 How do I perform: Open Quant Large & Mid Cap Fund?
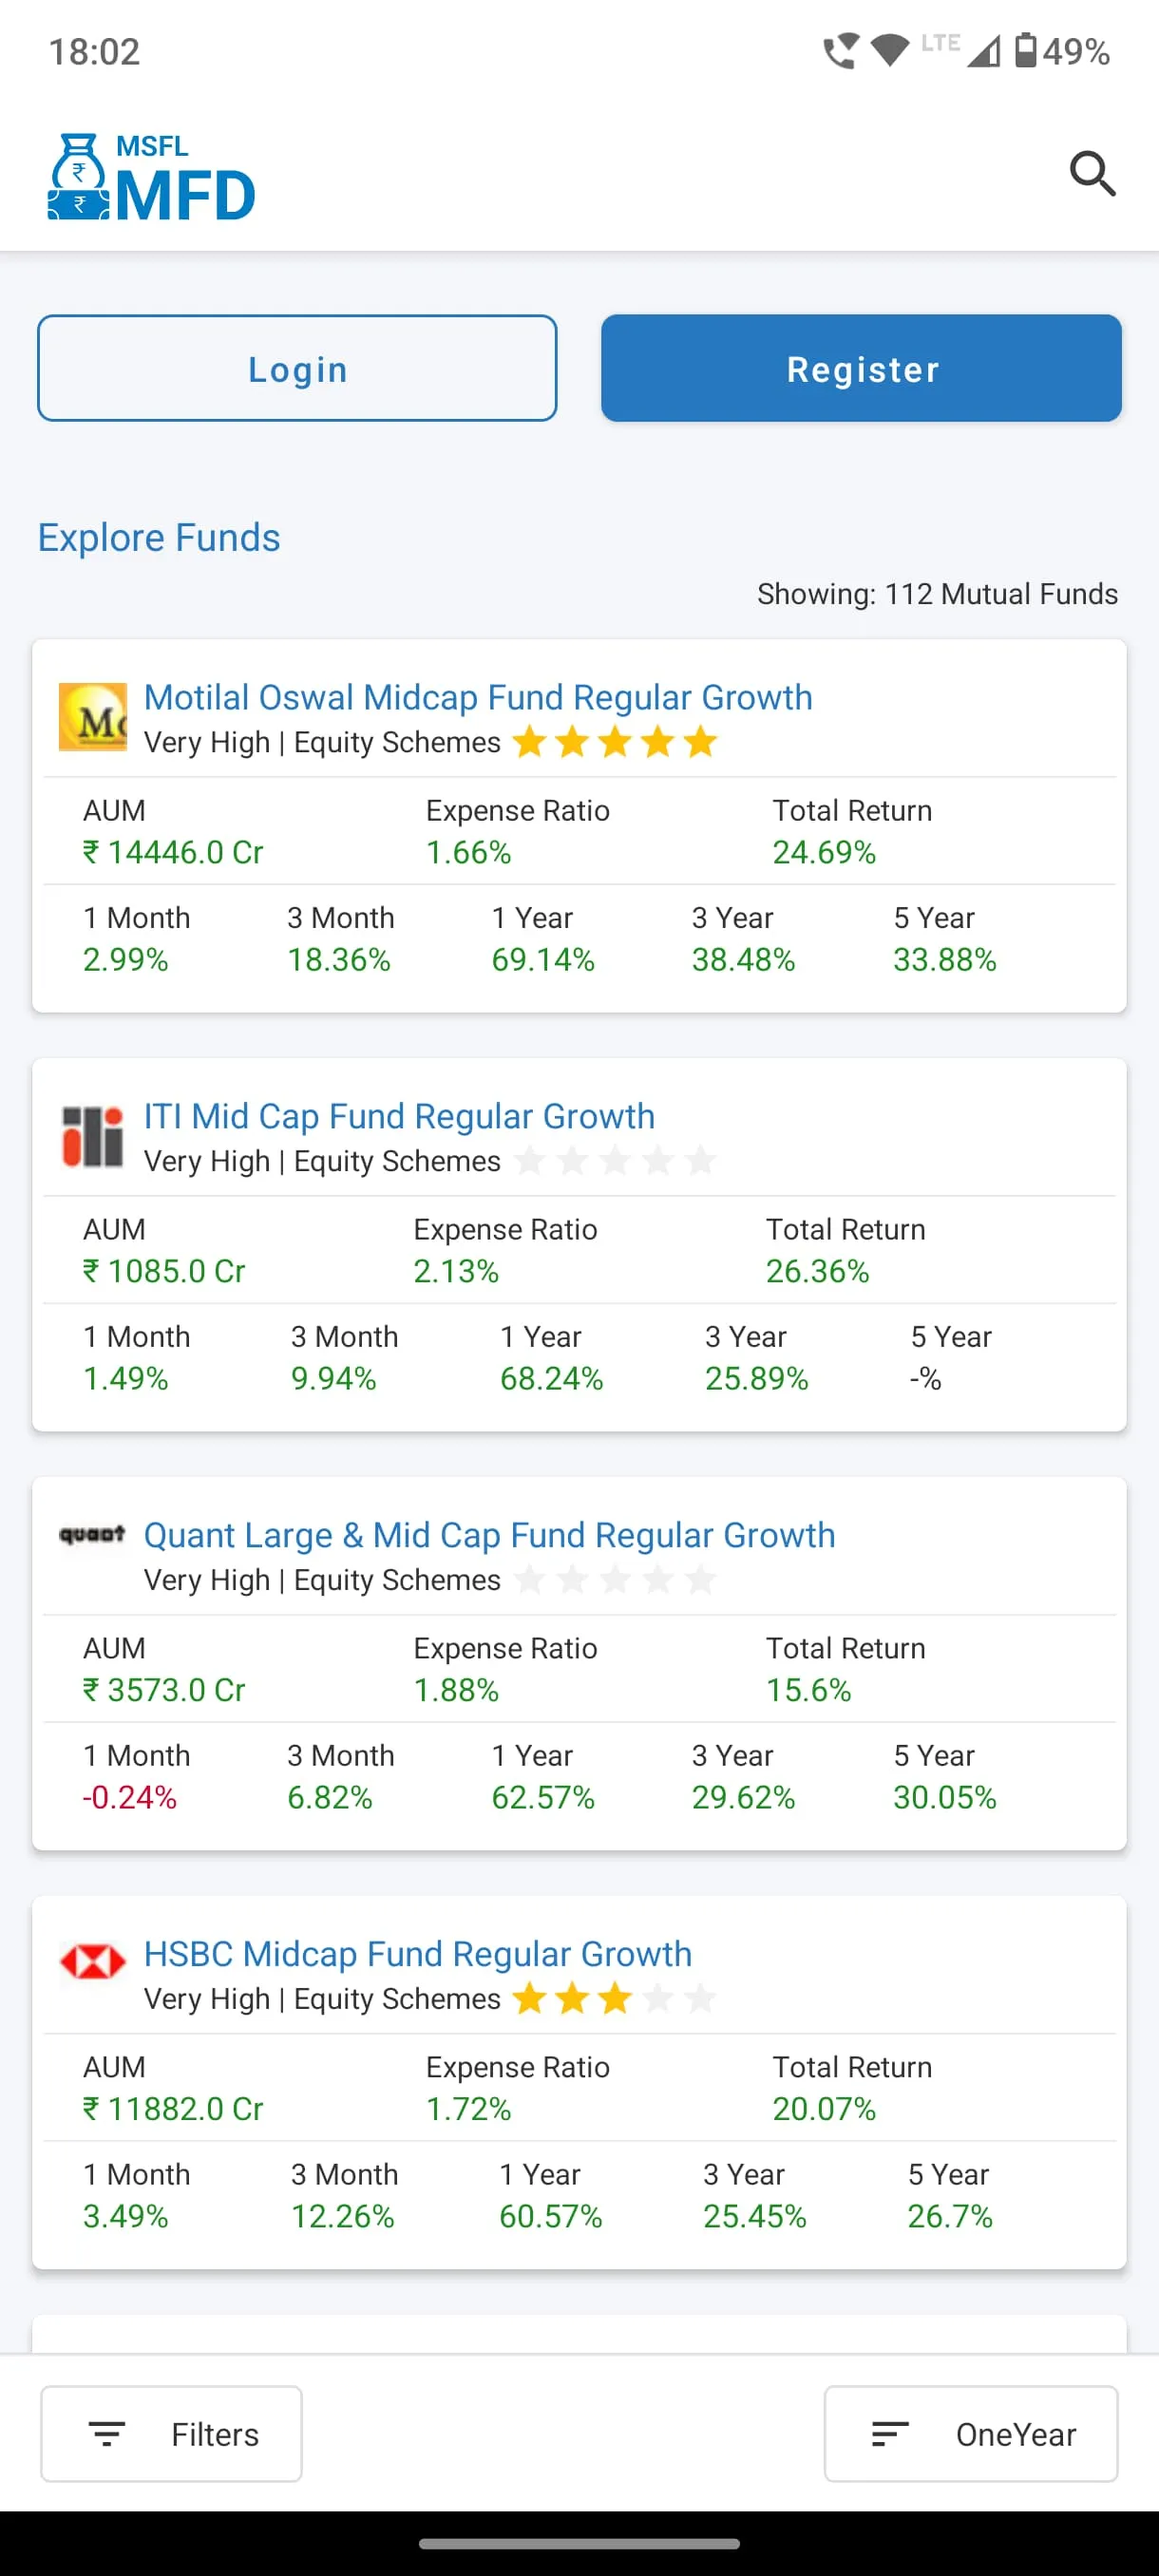tap(489, 1535)
